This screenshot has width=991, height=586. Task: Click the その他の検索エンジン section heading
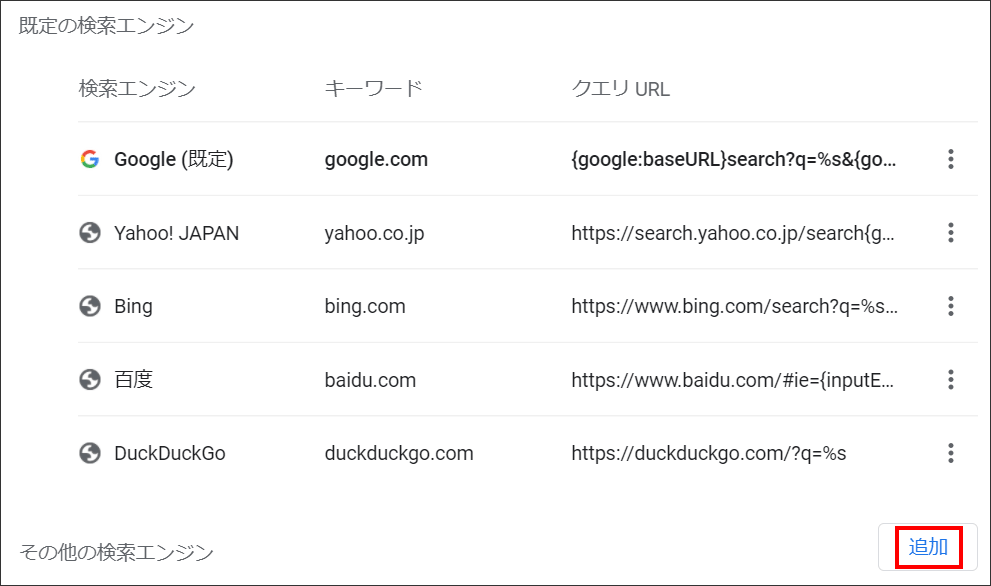(x=117, y=552)
